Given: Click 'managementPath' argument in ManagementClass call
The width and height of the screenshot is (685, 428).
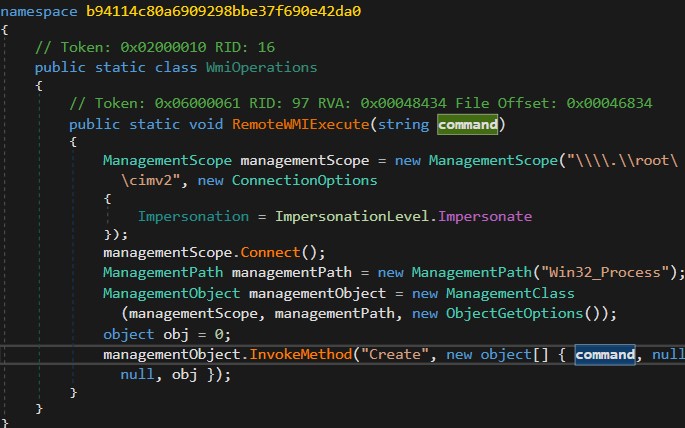Looking at the screenshot, I should pyautogui.click(x=335, y=314).
